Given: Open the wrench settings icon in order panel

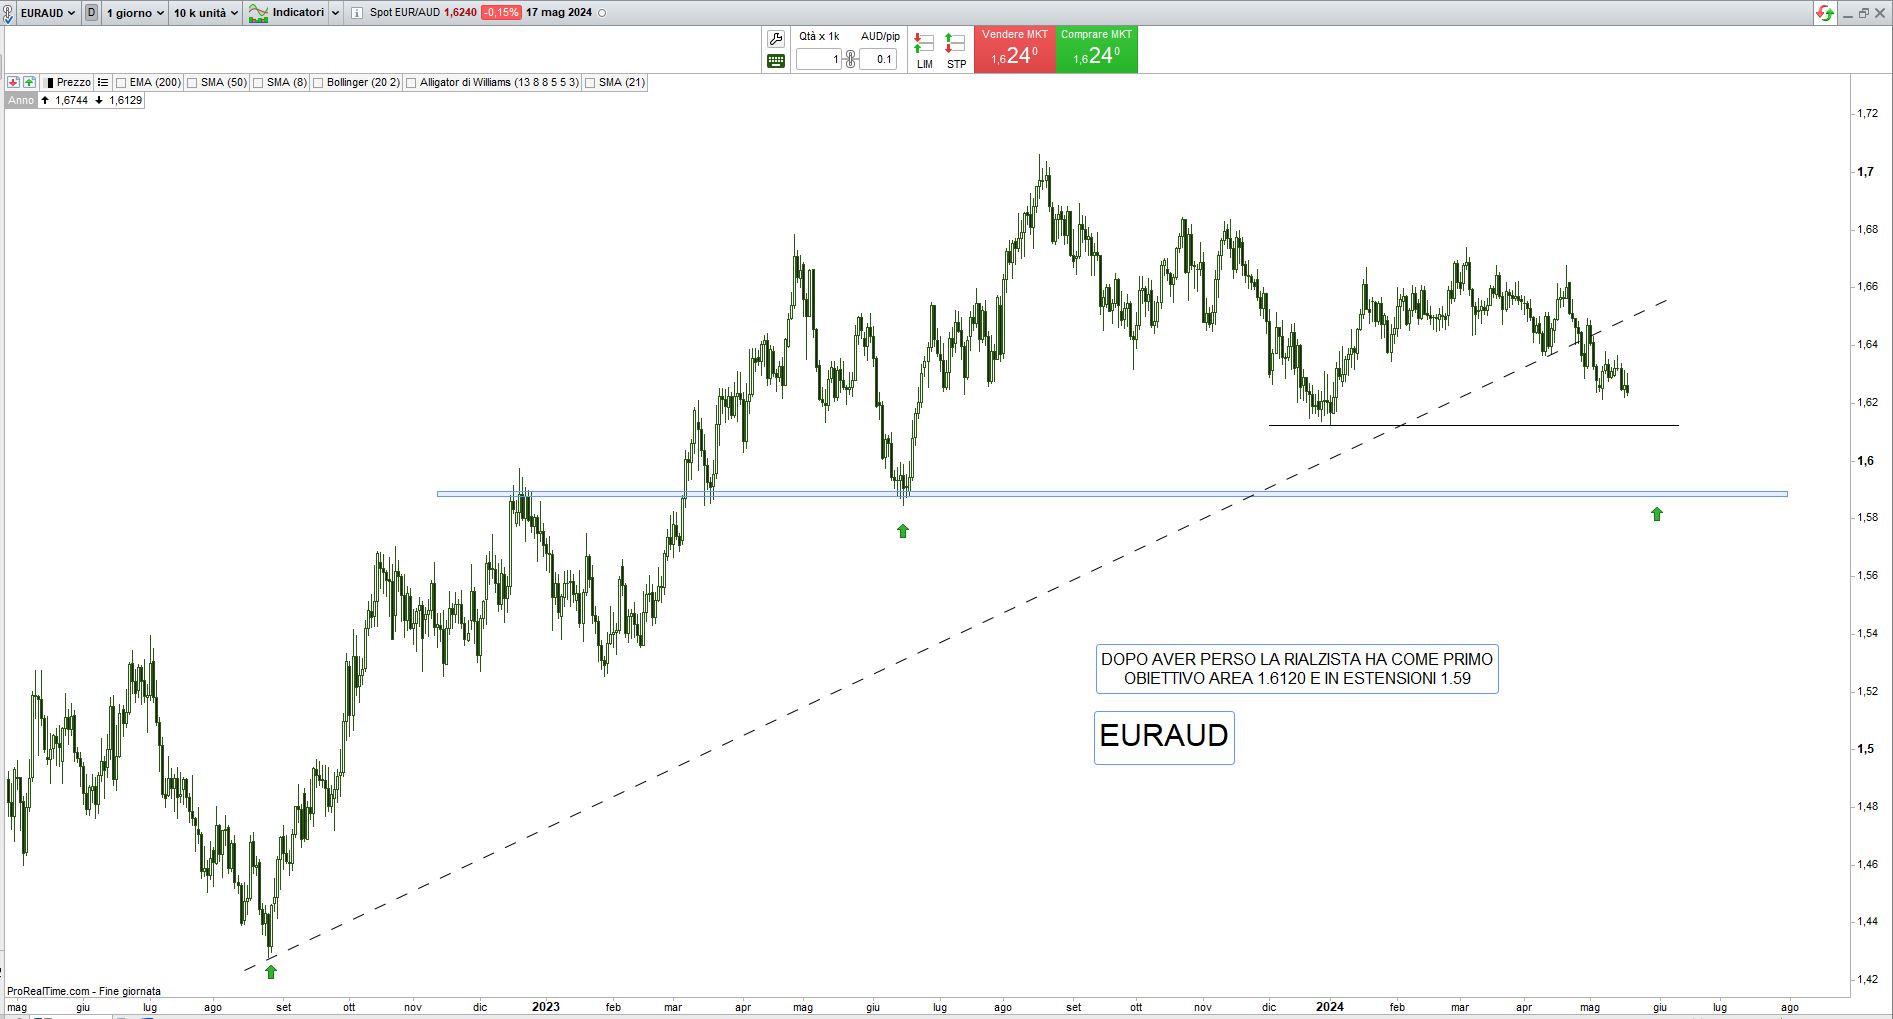Looking at the screenshot, I should [776, 39].
